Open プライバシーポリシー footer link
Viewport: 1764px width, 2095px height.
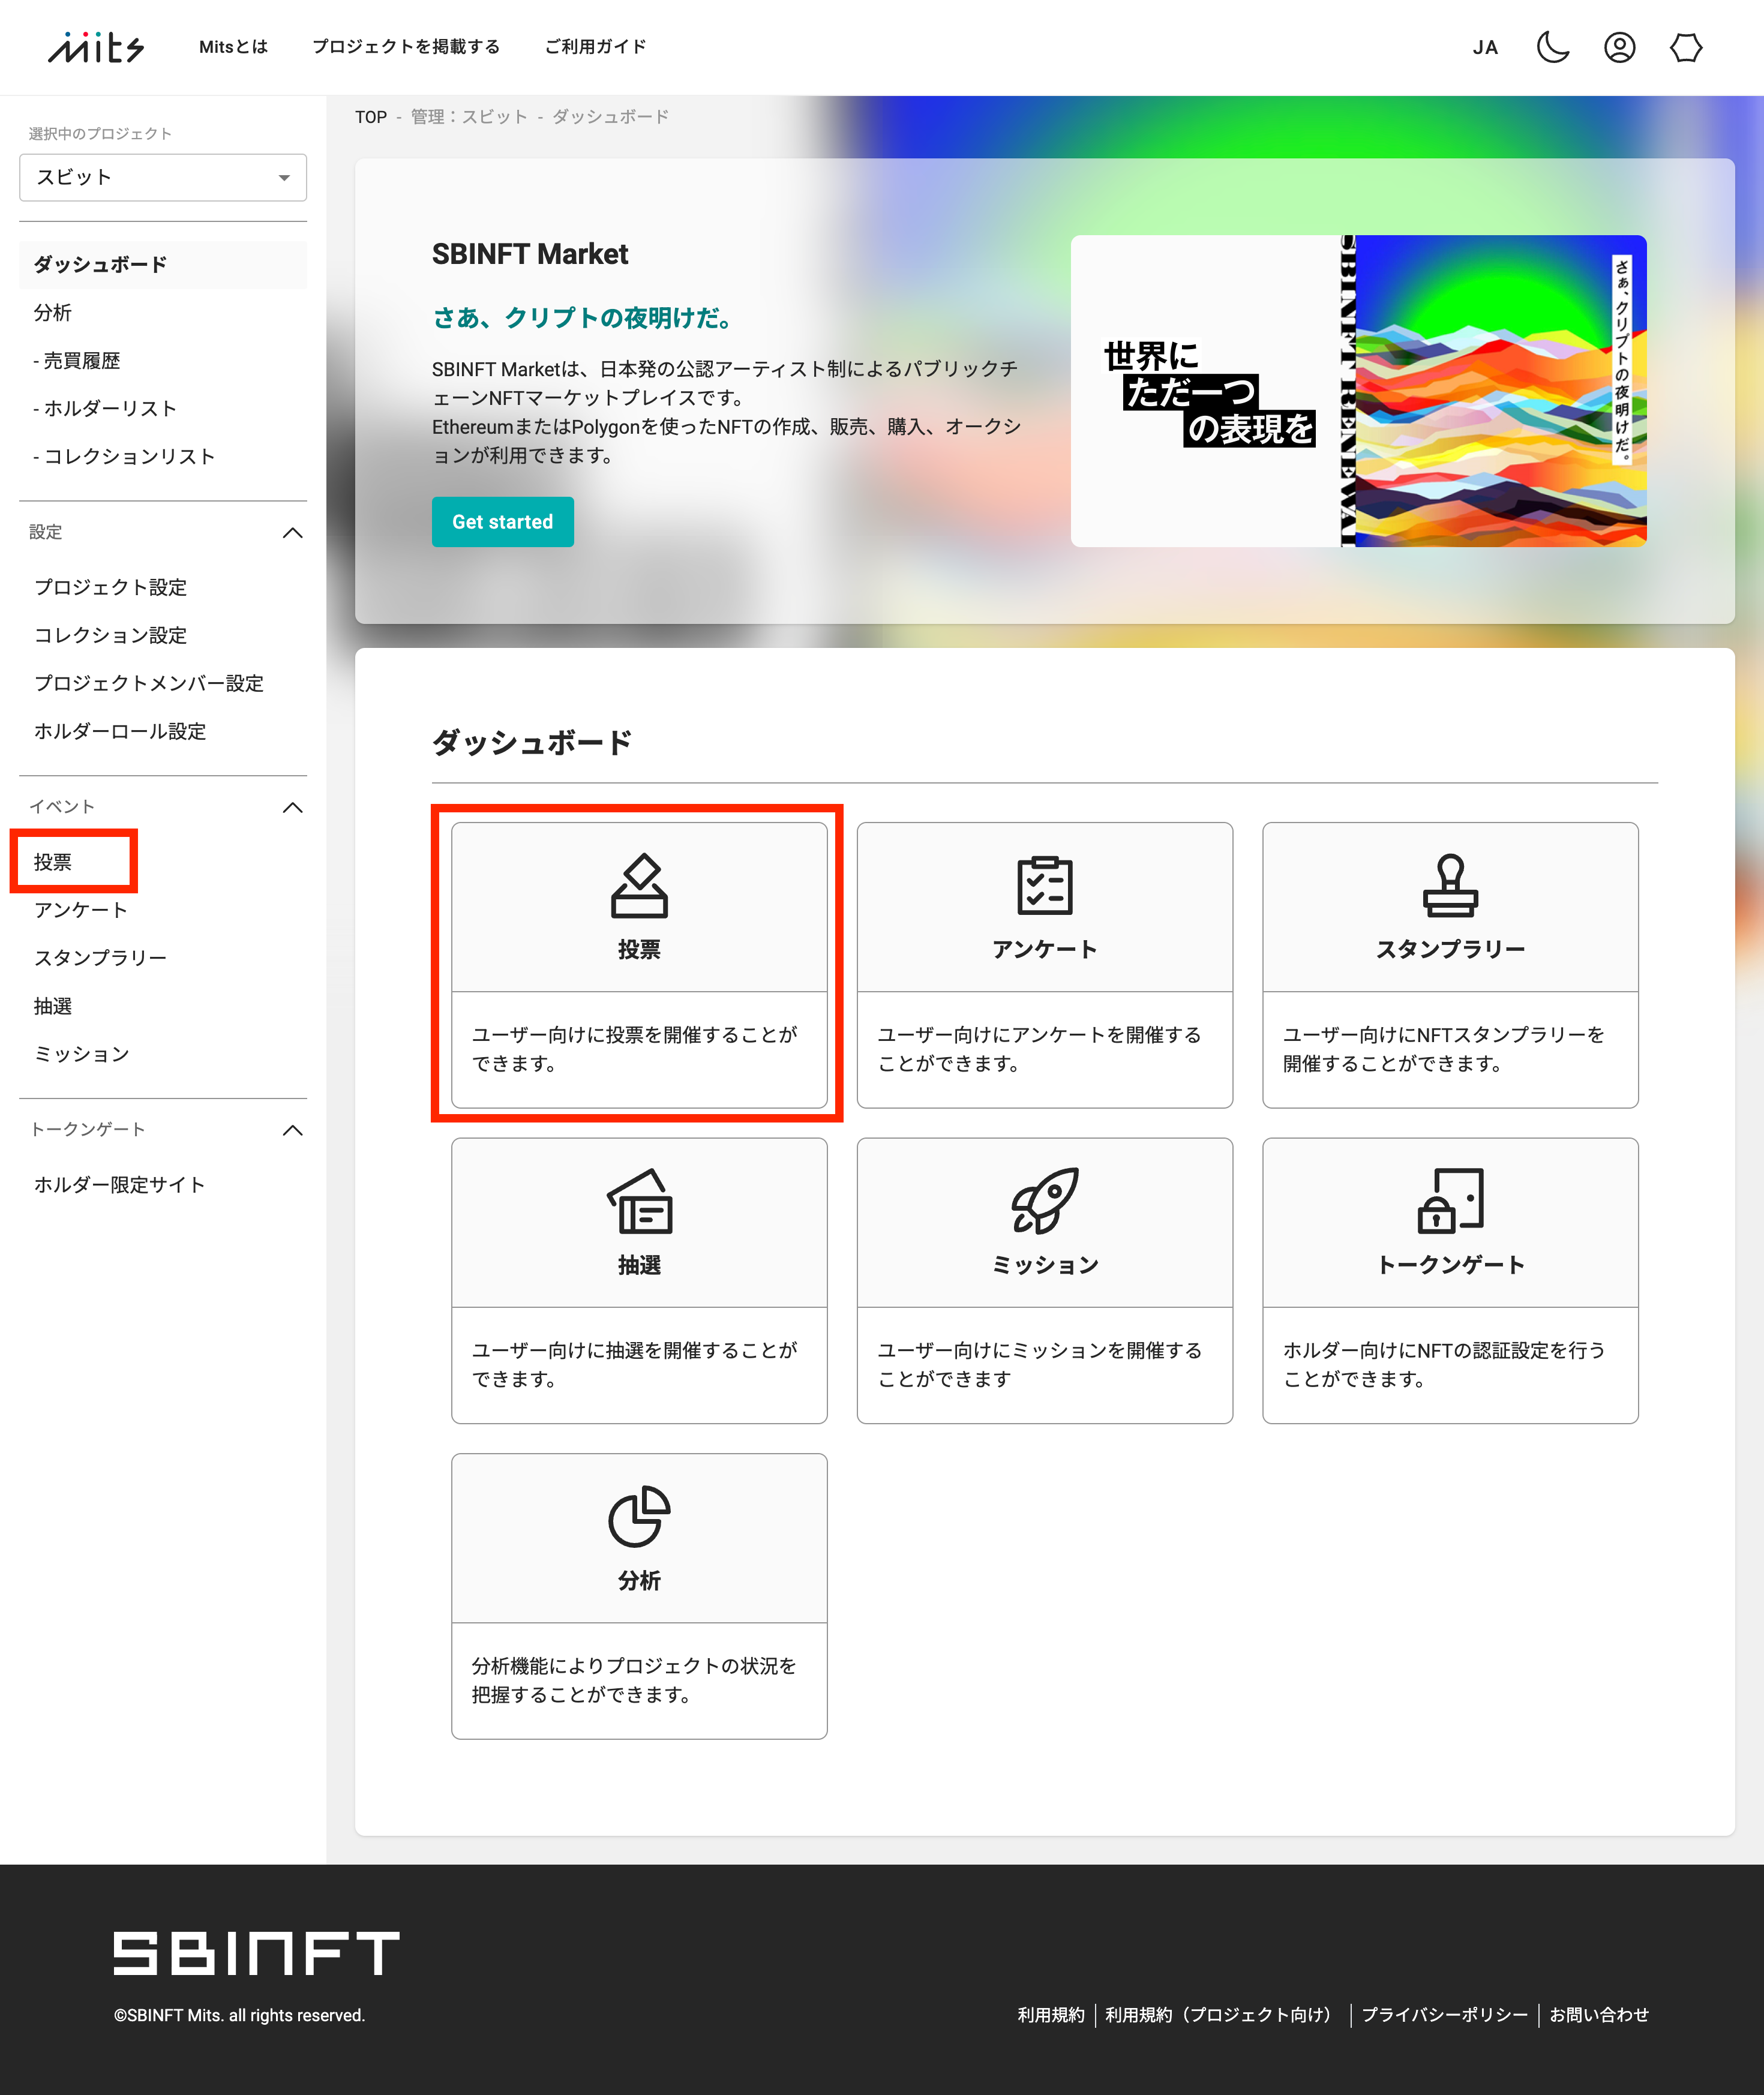click(x=1444, y=2015)
